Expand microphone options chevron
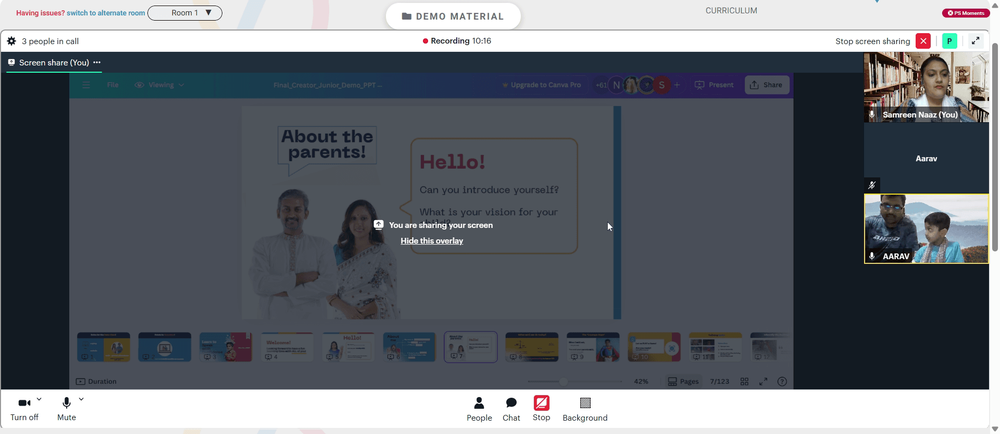This screenshot has width=1000, height=434. (x=81, y=400)
